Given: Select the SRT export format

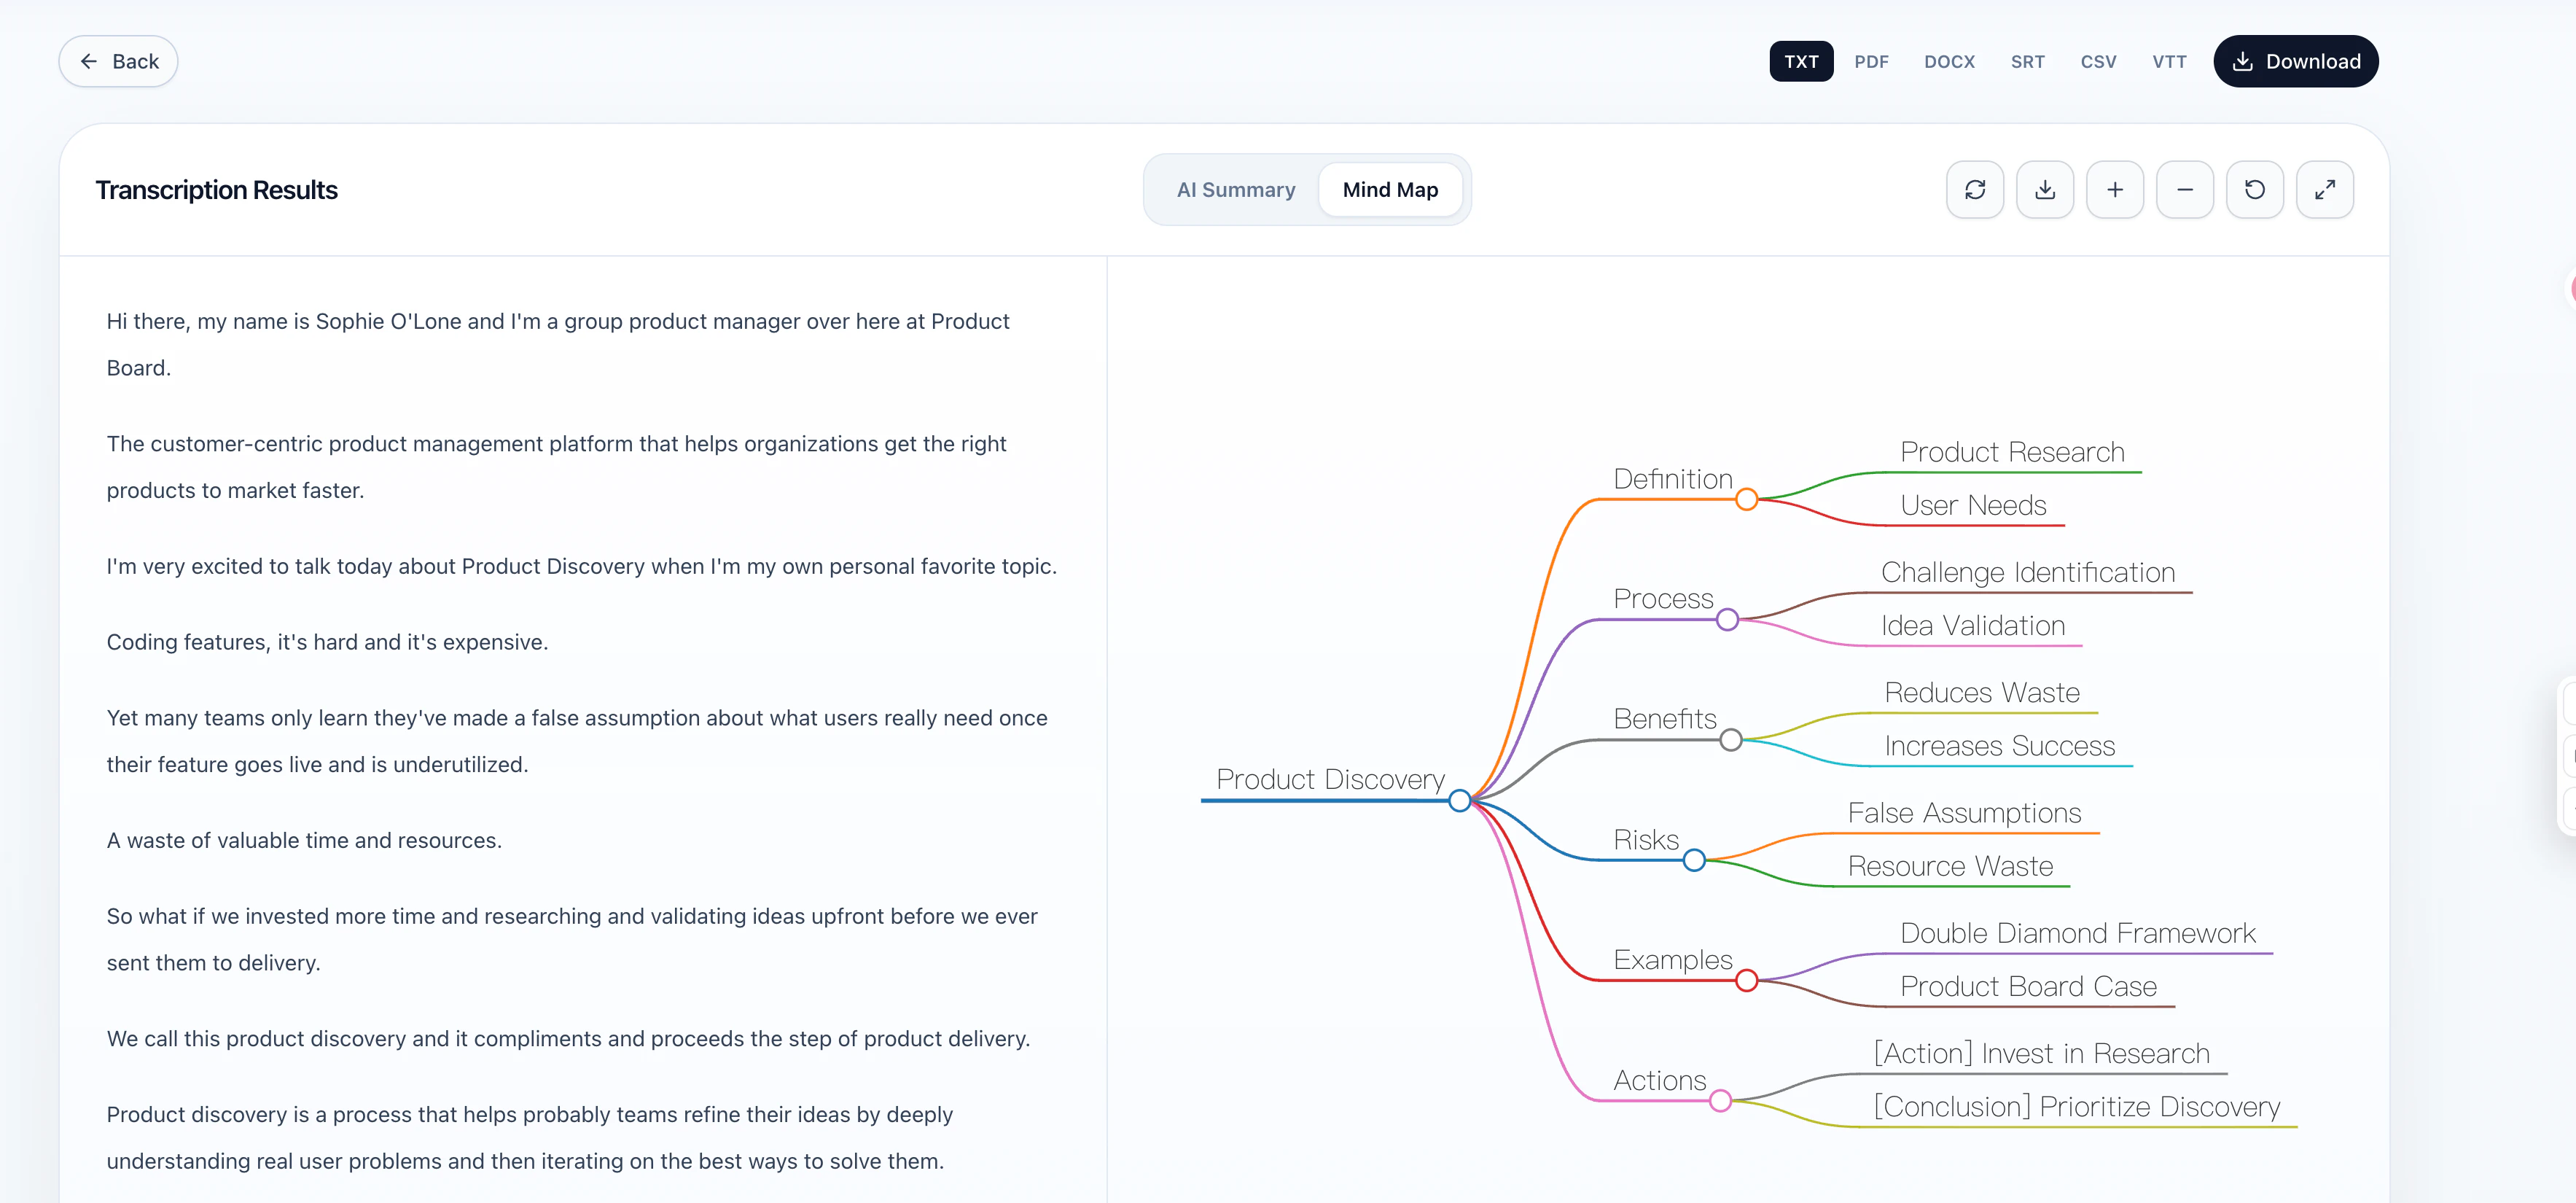Looking at the screenshot, I should point(2028,61).
